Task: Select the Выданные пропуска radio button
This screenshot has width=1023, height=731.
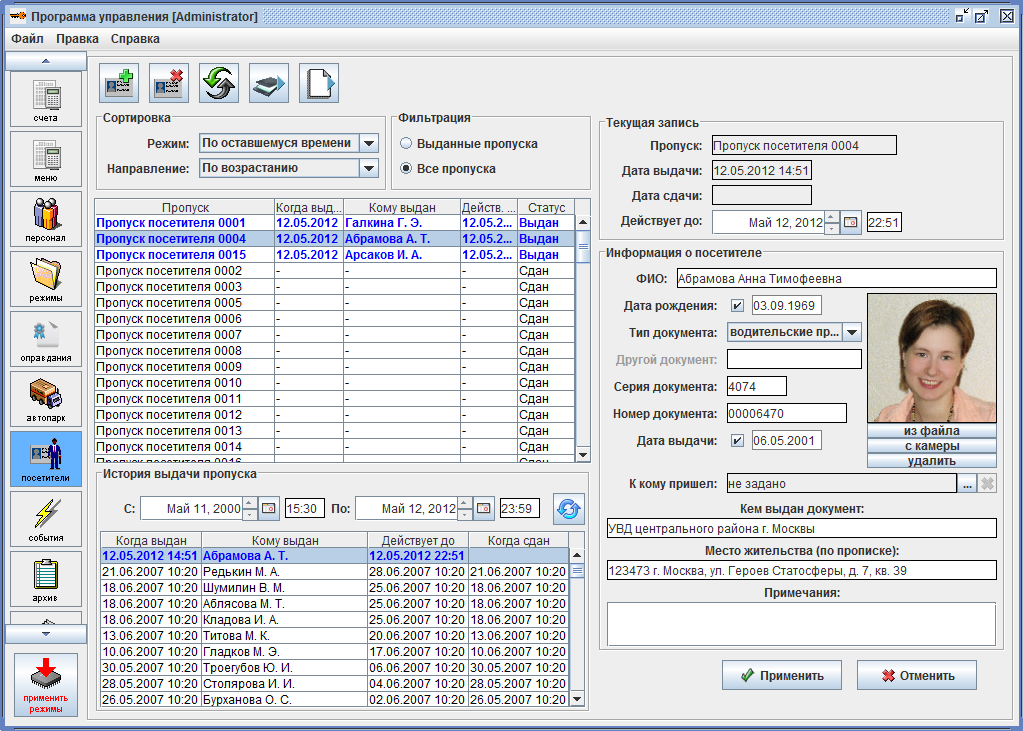Action: (x=407, y=144)
